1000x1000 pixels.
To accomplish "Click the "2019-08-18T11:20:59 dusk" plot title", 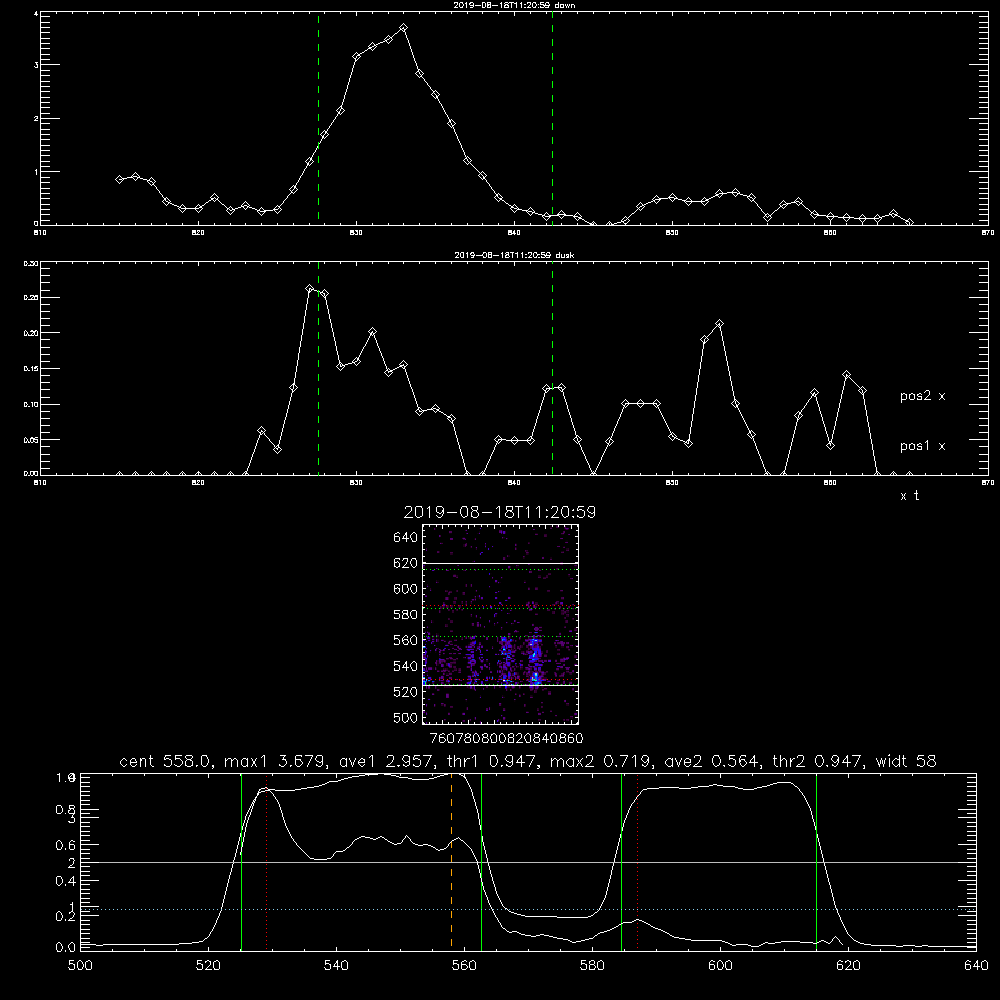I will 514,255.
